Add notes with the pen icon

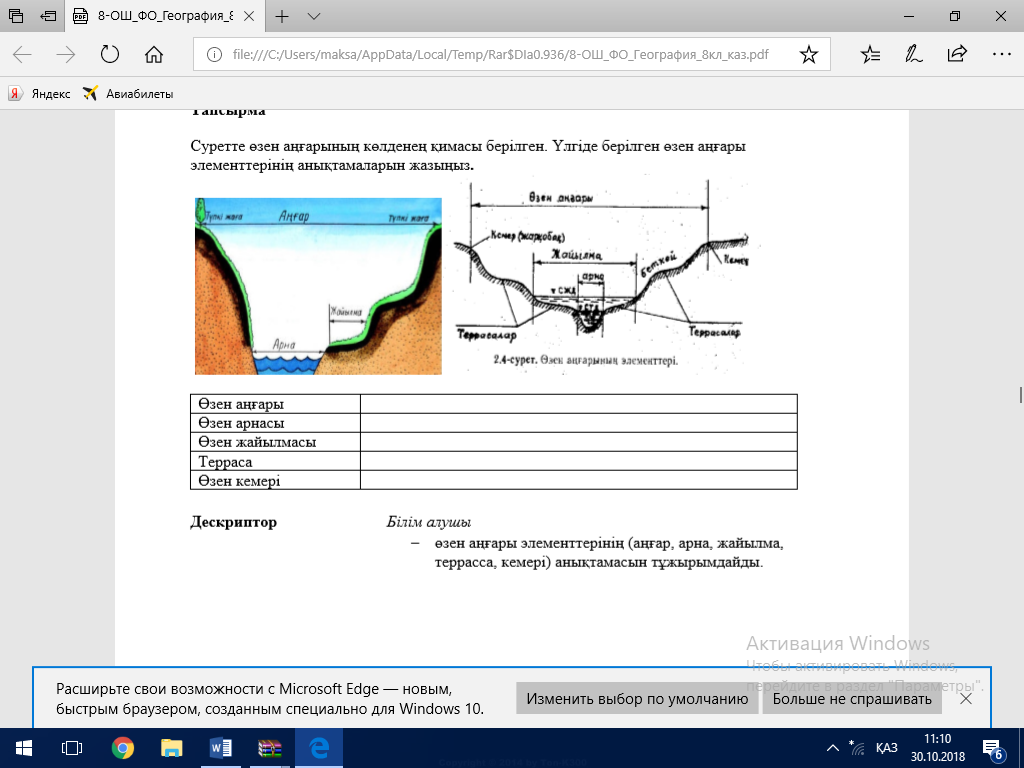pos(914,54)
